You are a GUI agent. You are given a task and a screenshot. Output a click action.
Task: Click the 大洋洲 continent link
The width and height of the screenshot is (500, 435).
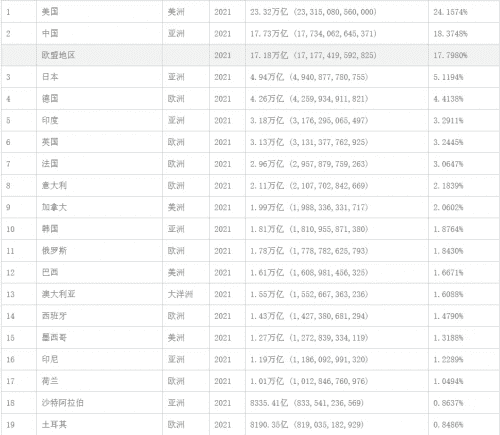coord(180,294)
